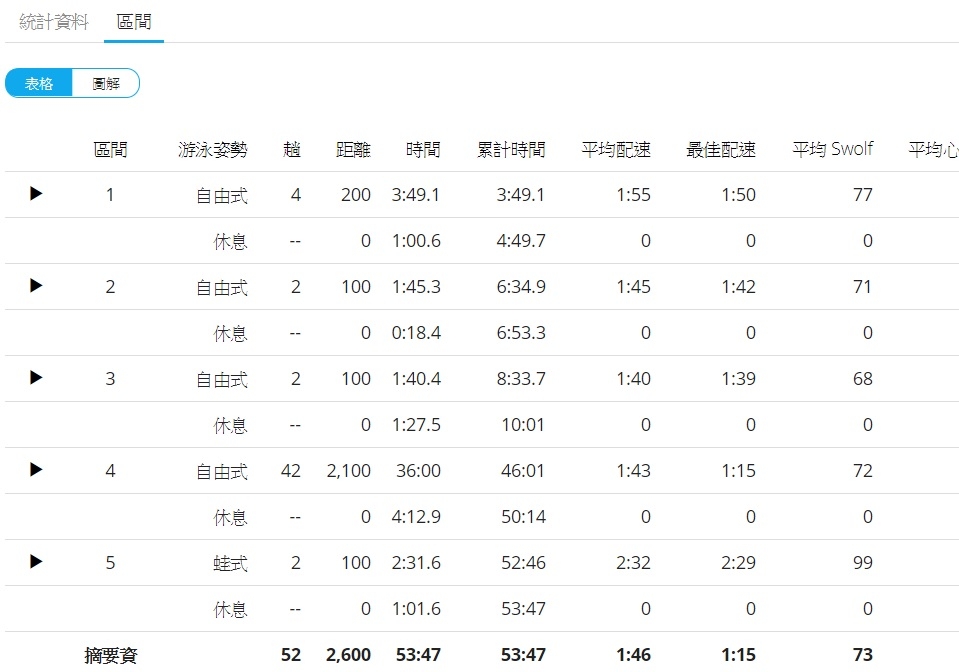The width and height of the screenshot is (959, 672).
Task: Select cumulative time 10:01
Action: (523, 425)
